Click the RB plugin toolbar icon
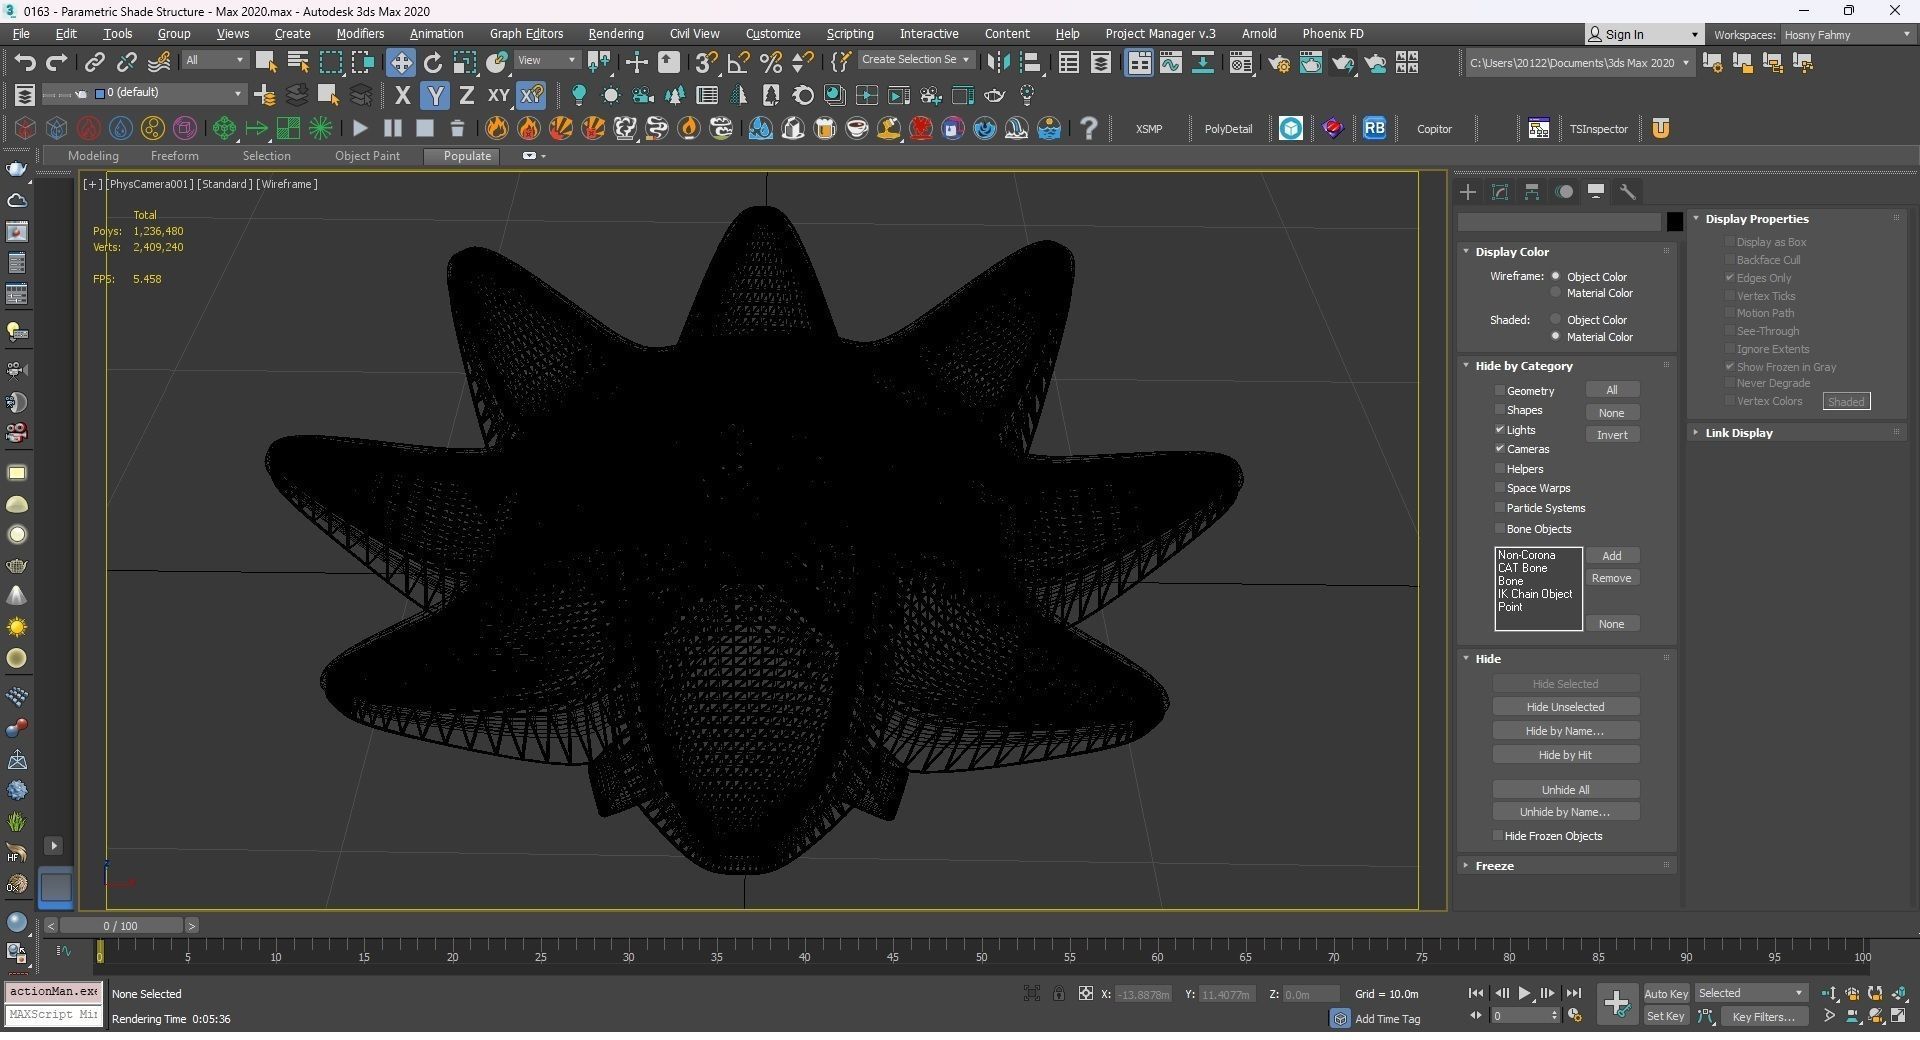 click(1374, 128)
